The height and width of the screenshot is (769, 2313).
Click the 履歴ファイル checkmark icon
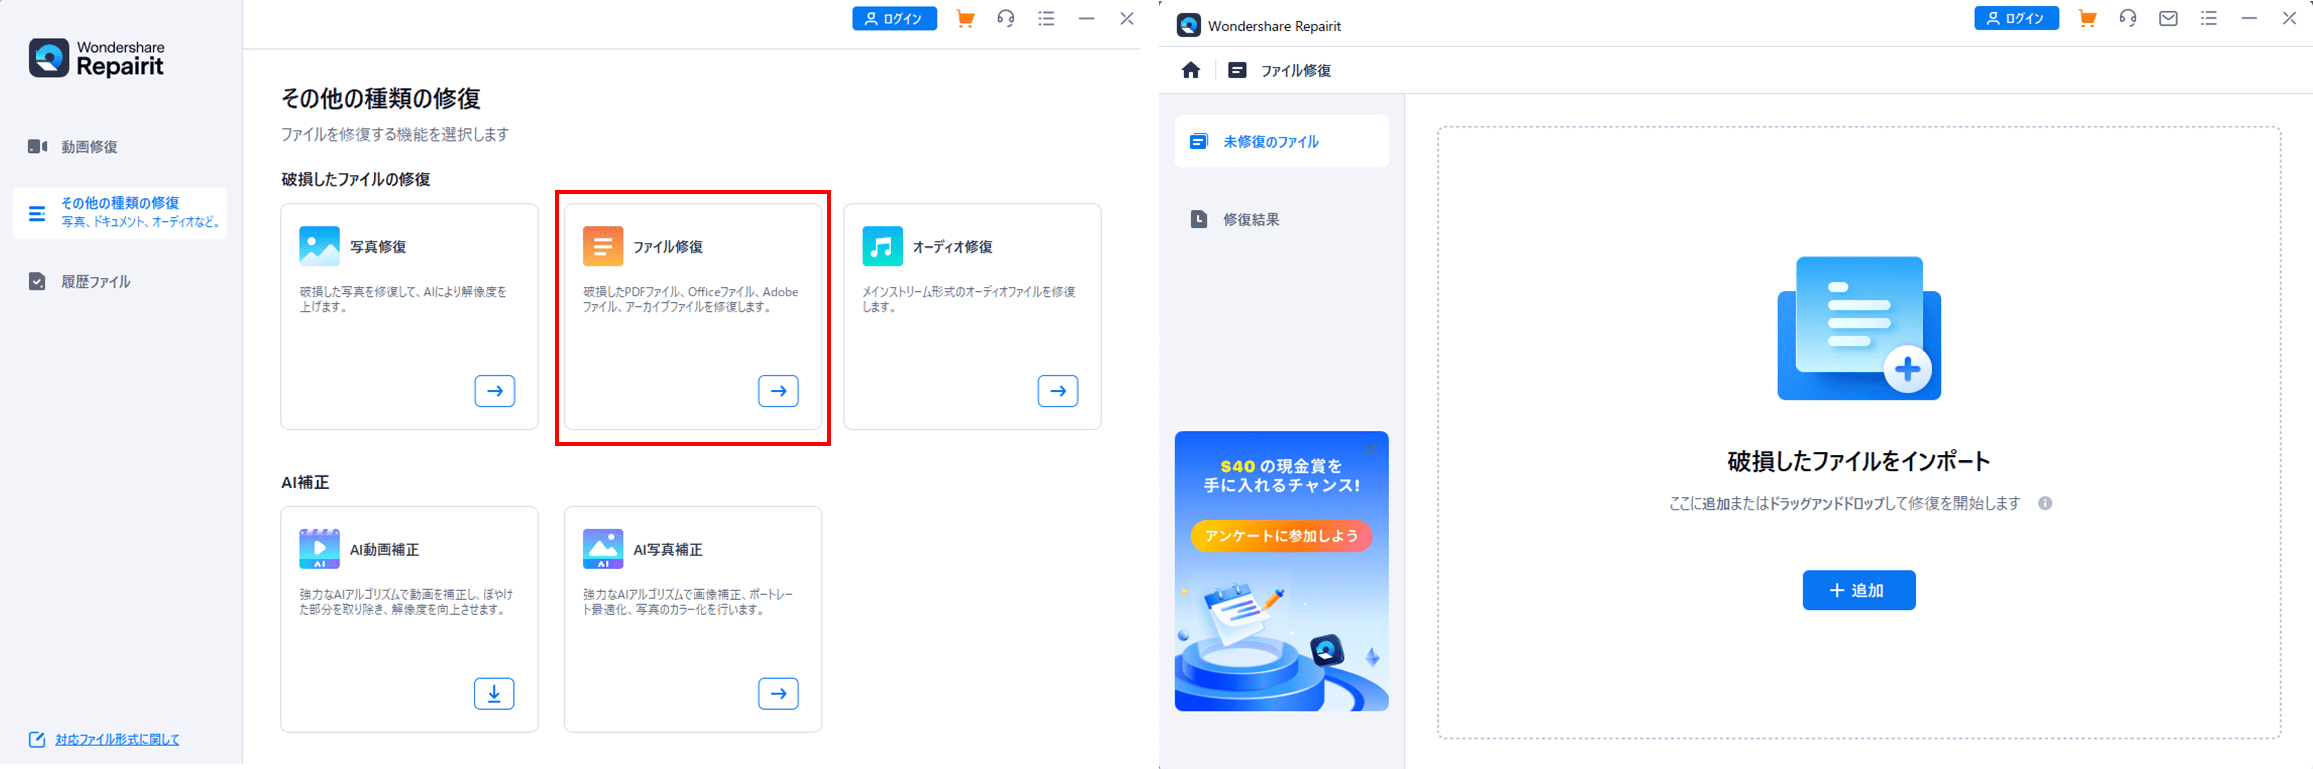pos(37,282)
